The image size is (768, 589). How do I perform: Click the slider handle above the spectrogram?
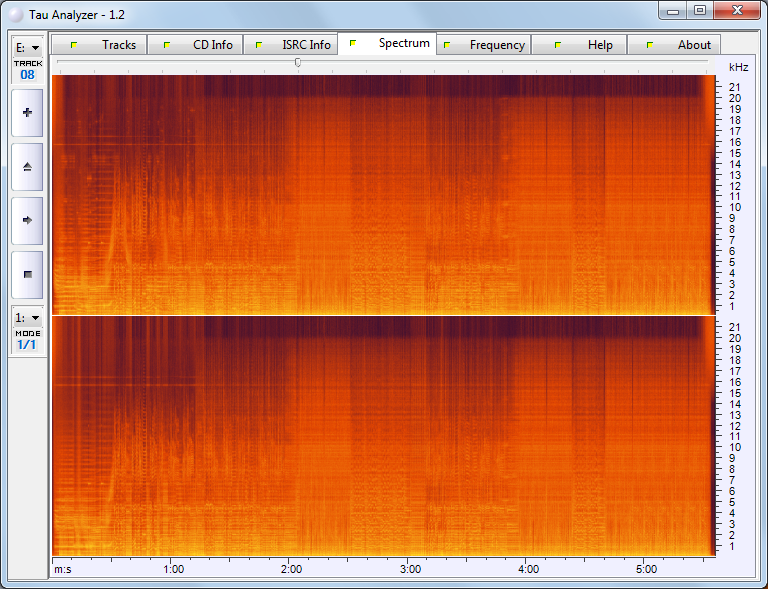pyautogui.click(x=298, y=63)
